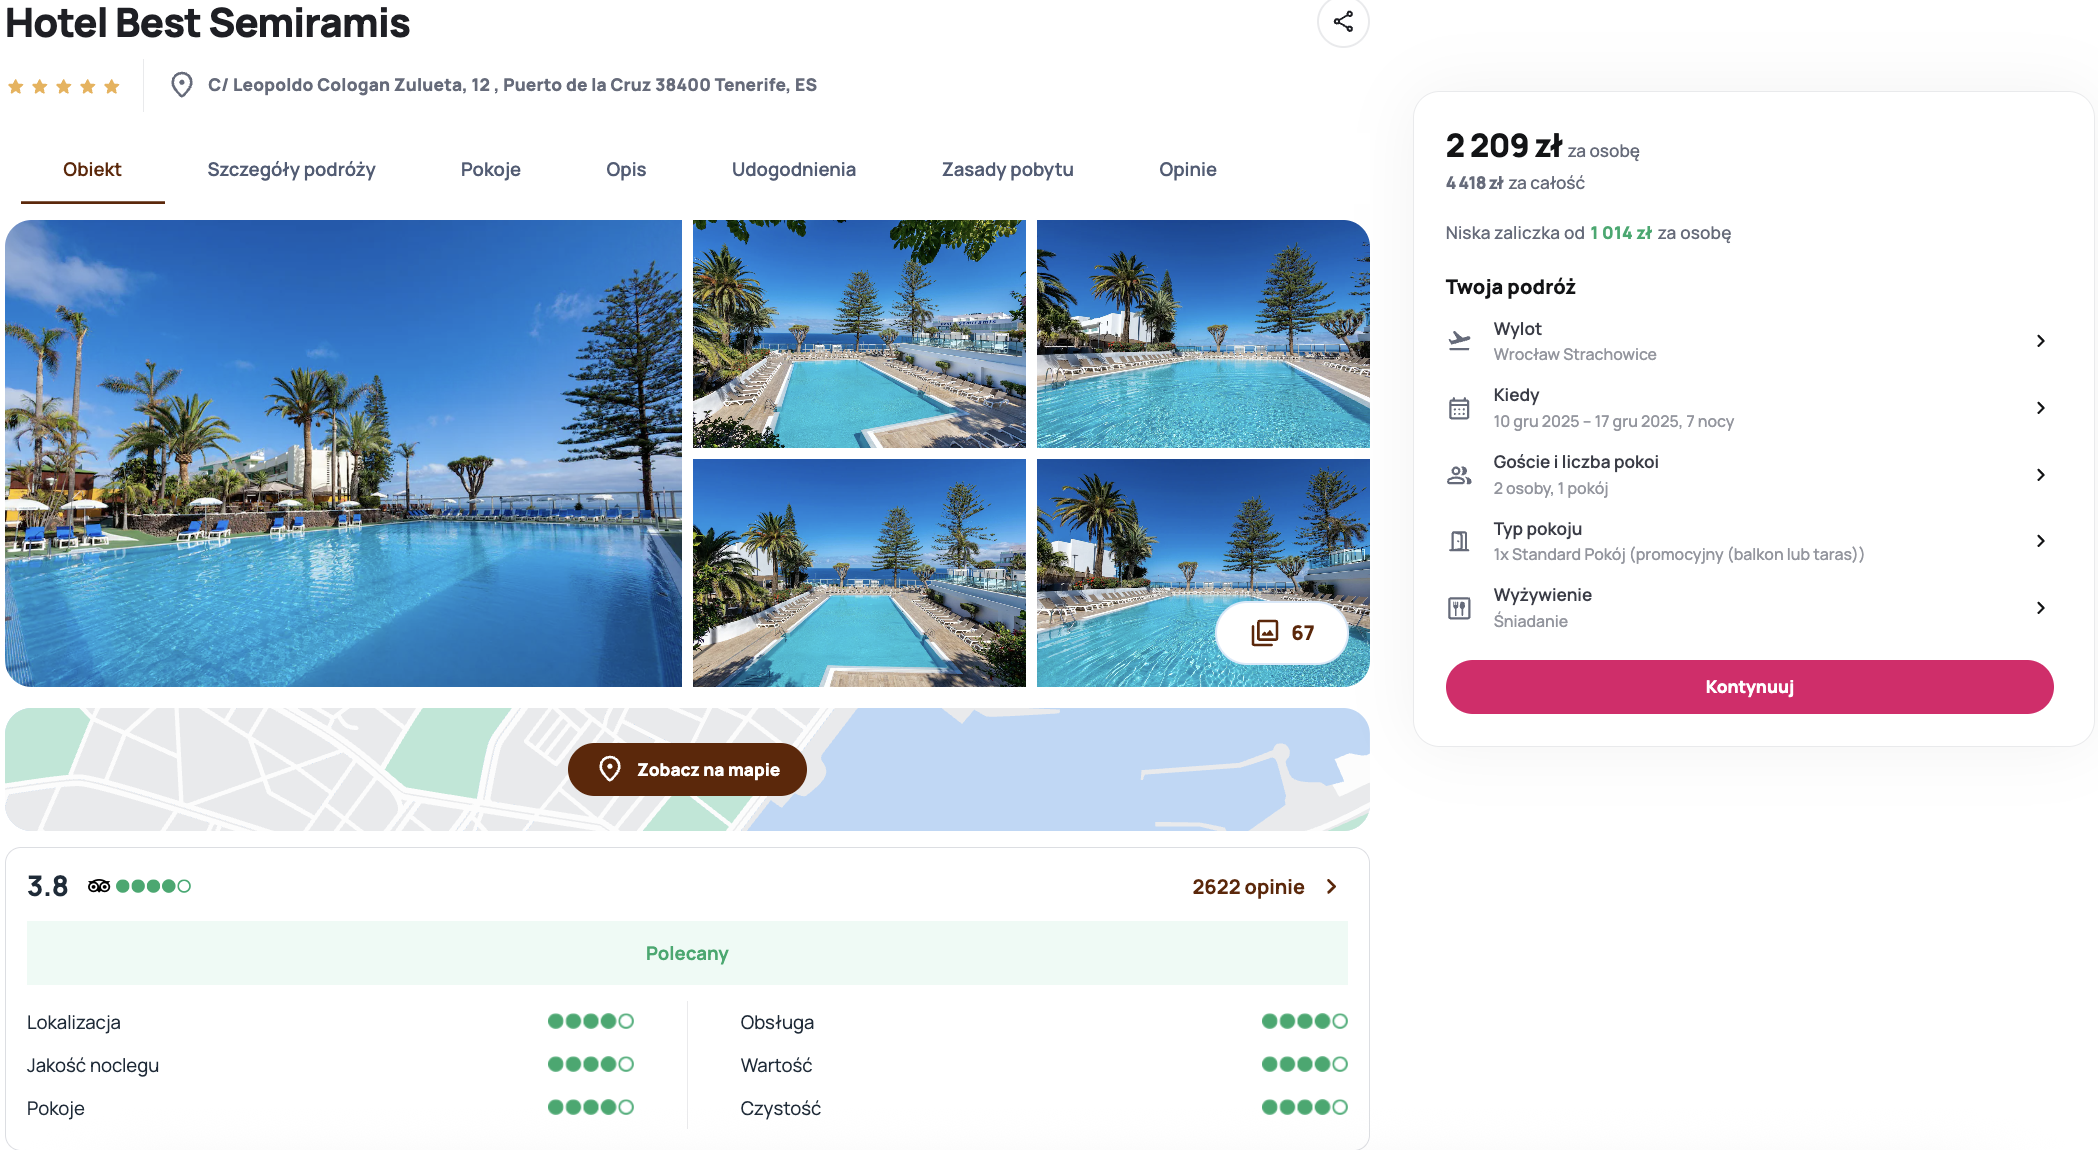
Task: Click the '2 osoby, 1 pokój' text
Action: [1551, 488]
